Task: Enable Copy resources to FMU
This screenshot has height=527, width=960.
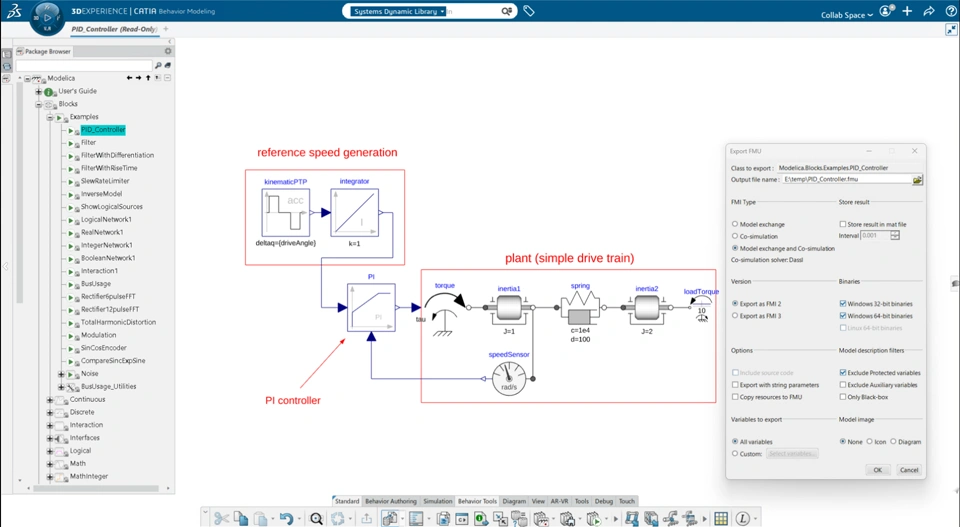Action: [x=735, y=397]
